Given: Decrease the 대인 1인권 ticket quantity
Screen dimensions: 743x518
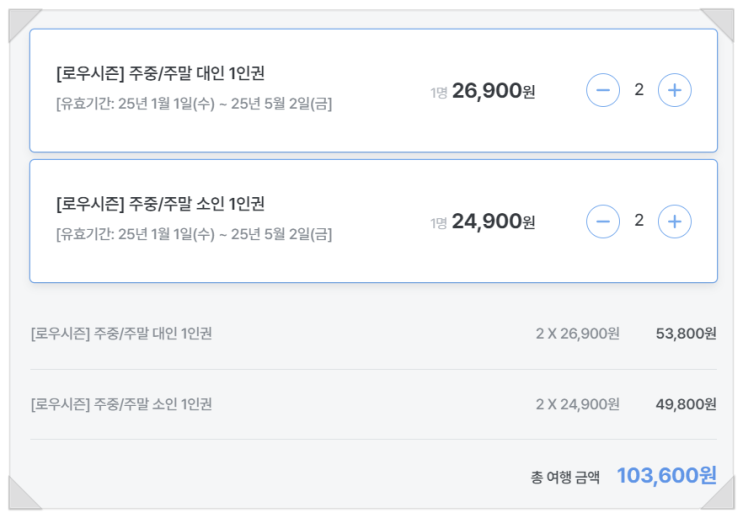Looking at the screenshot, I should pos(603,91).
